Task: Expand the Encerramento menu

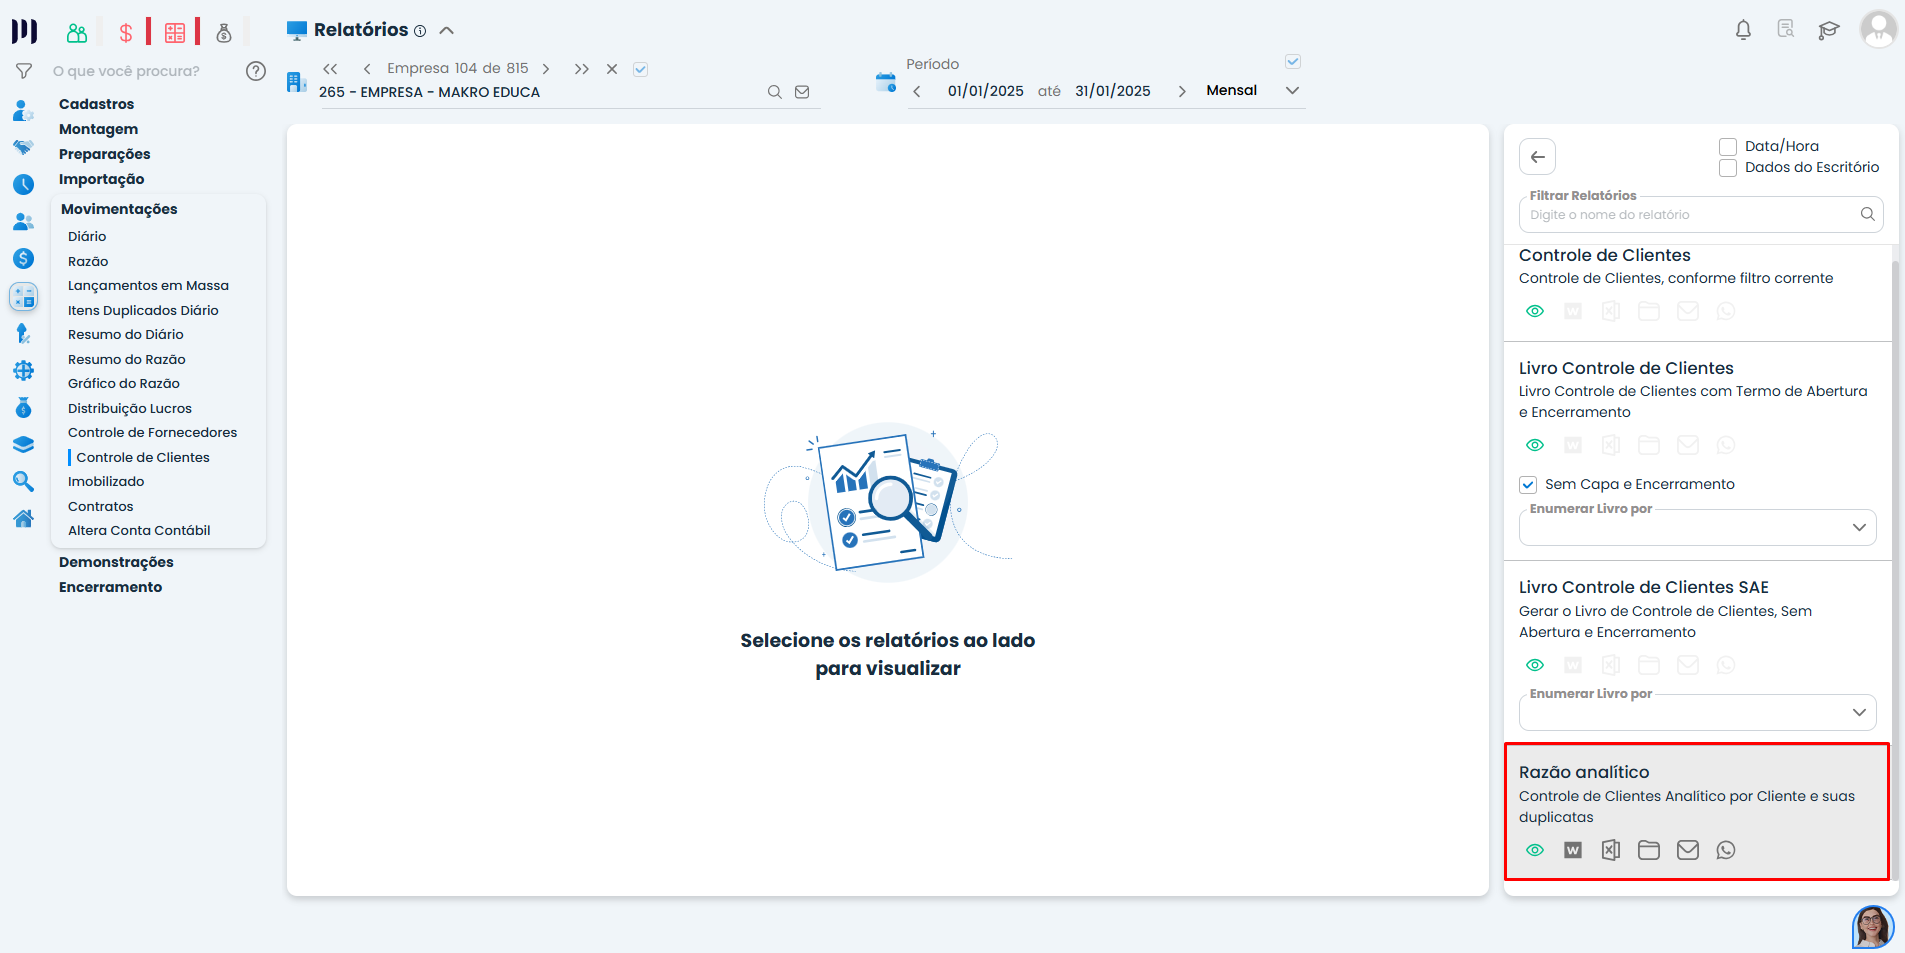Action: pyautogui.click(x=110, y=587)
